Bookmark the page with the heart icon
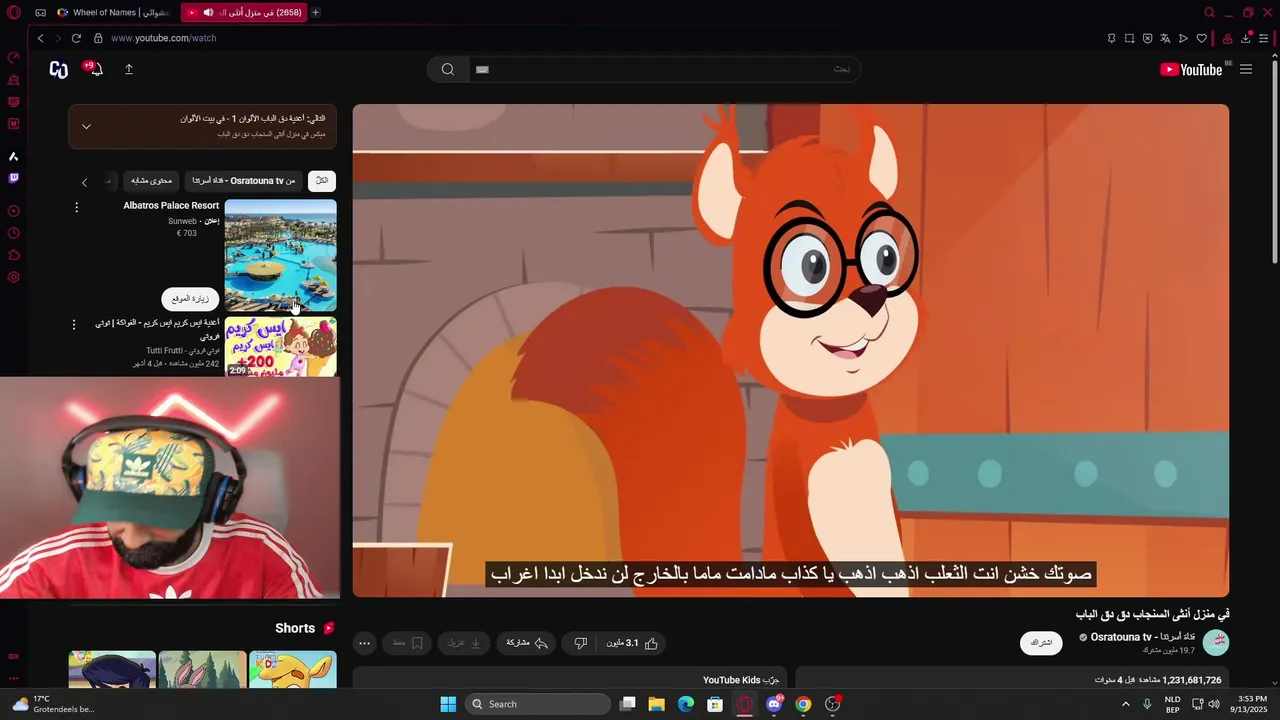Screen dimensions: 1280x720 click(1202, 38)
